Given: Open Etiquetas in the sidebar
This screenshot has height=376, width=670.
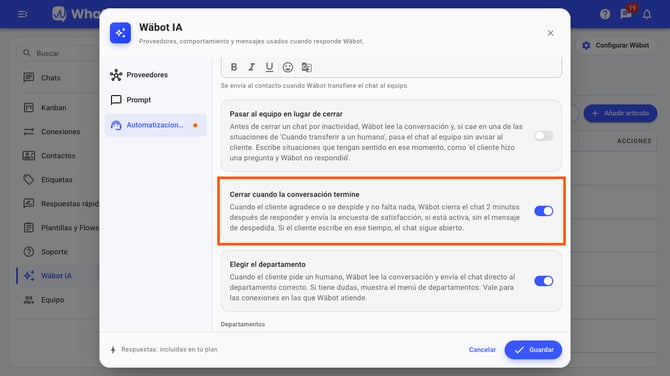Looking at the screenshot, I should click(58, 179).
